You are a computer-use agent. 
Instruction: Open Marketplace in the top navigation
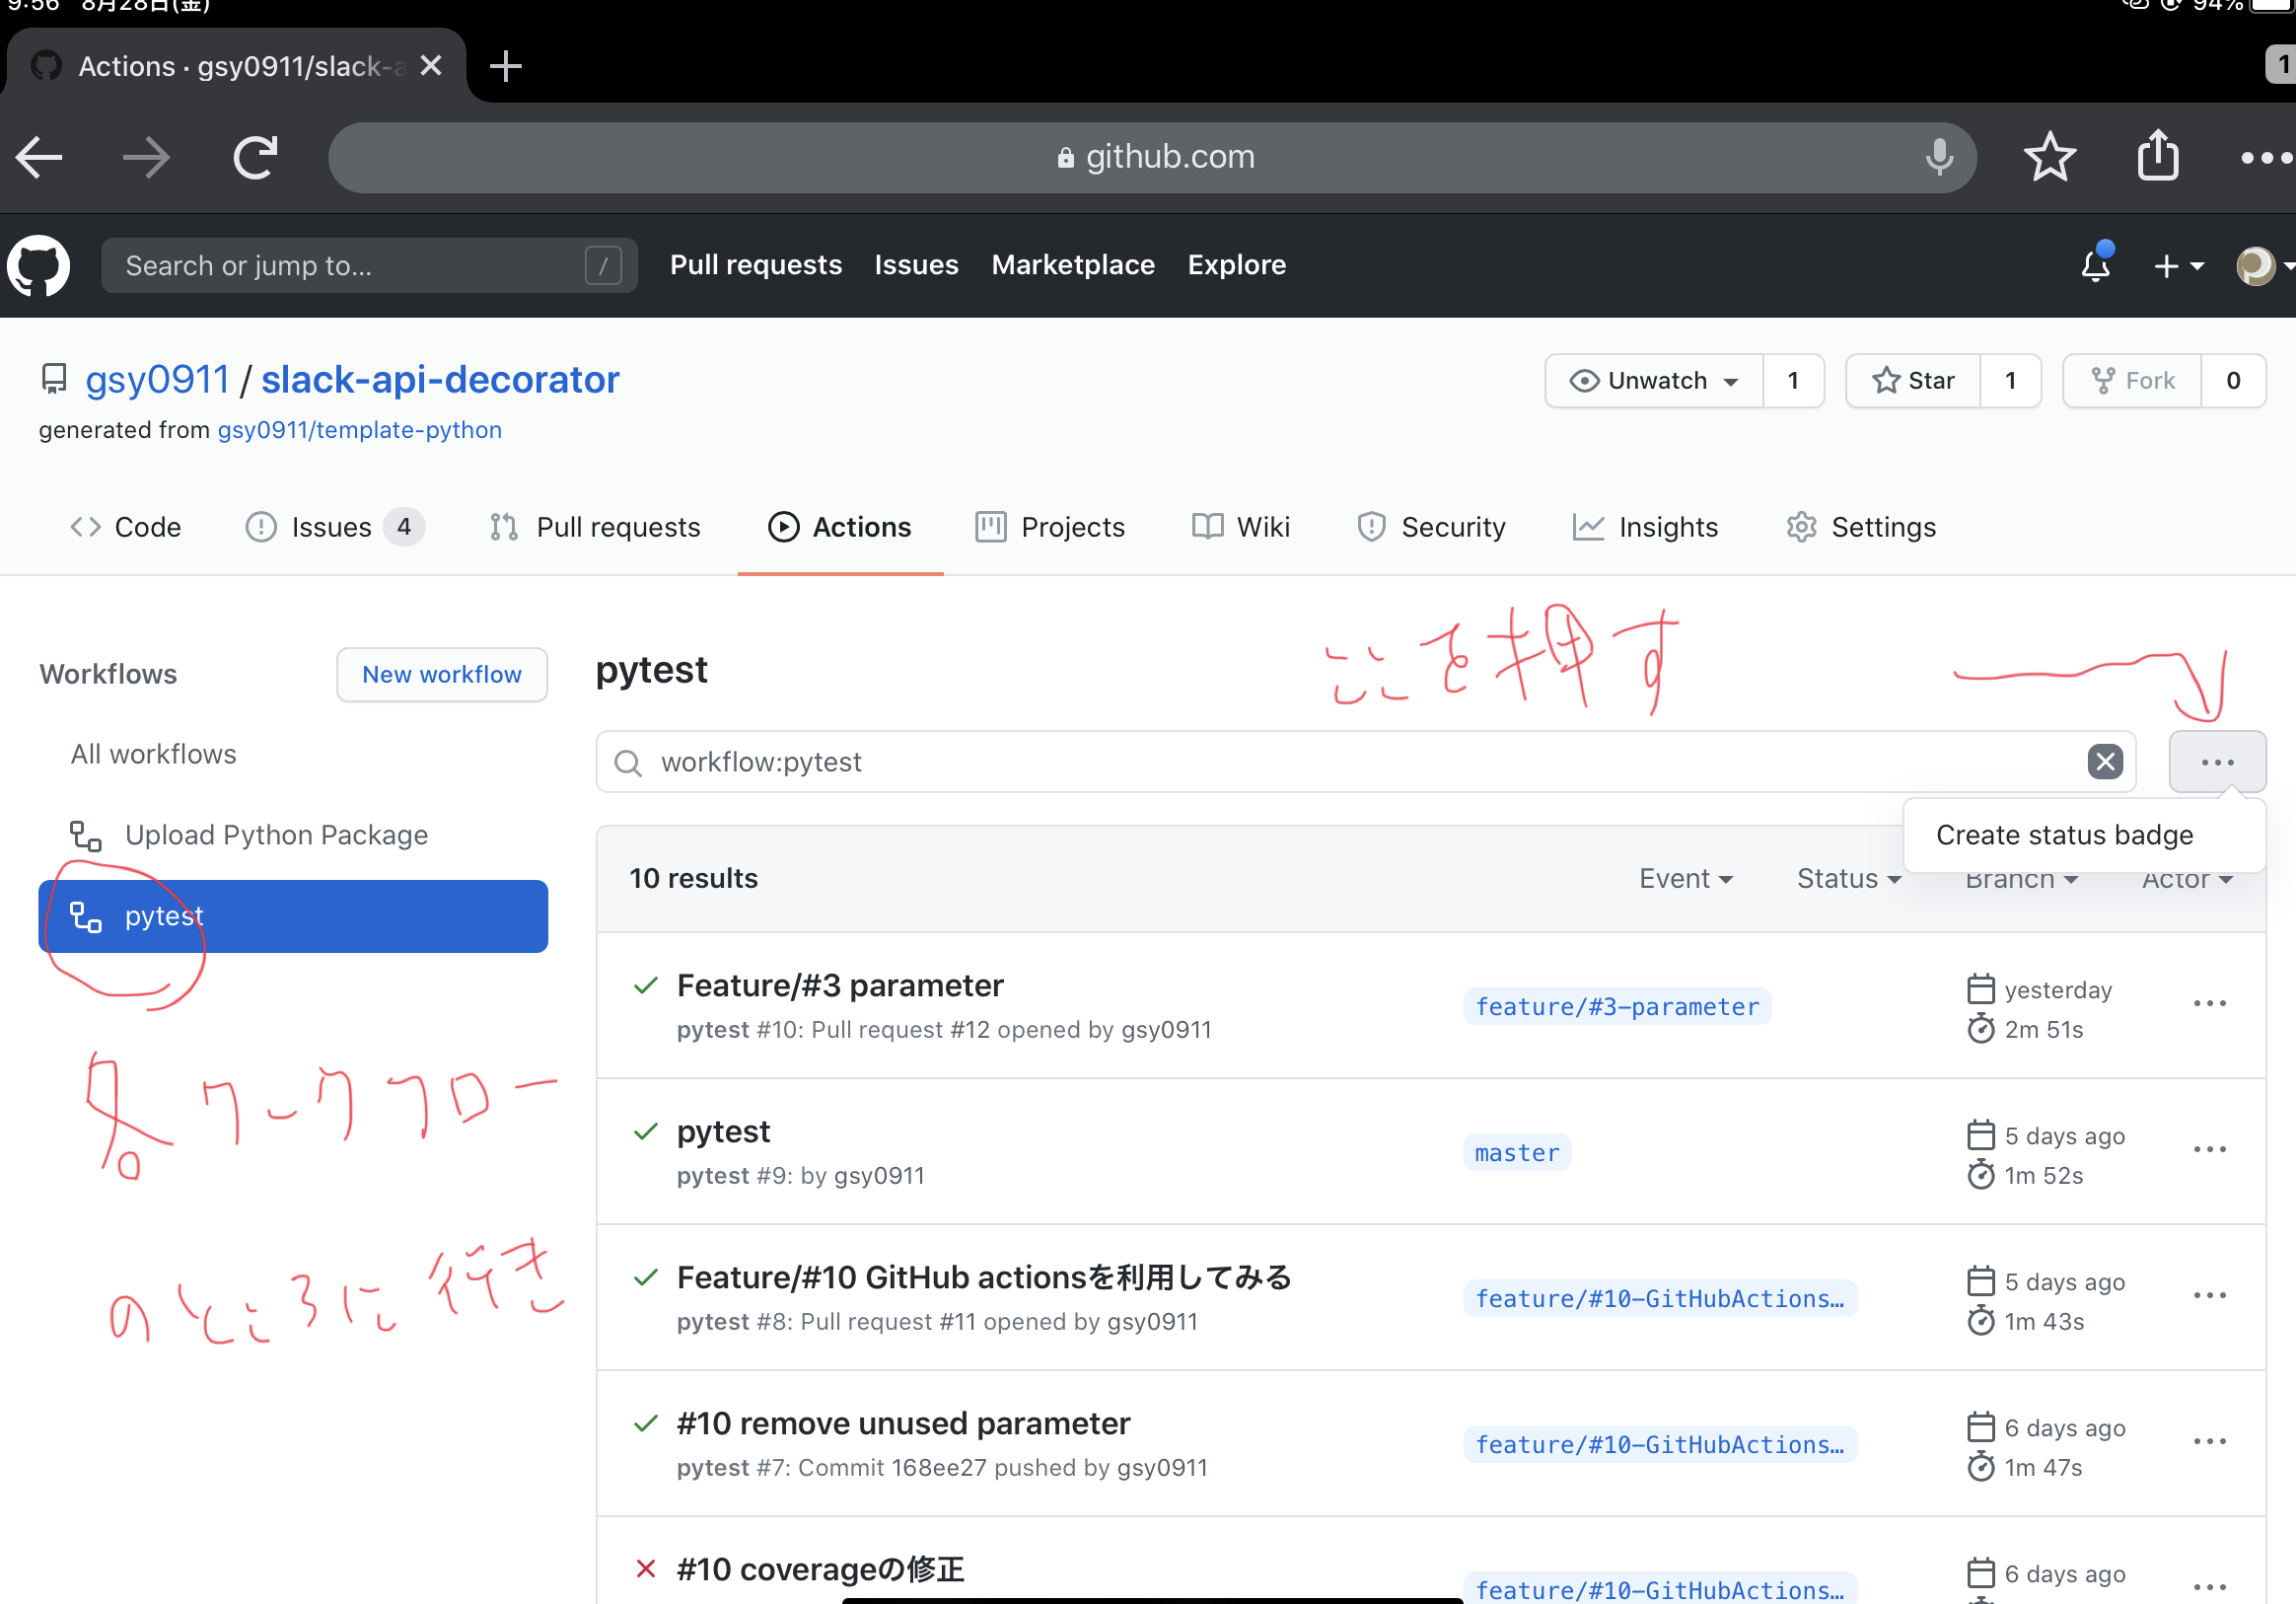[1073, 264]
